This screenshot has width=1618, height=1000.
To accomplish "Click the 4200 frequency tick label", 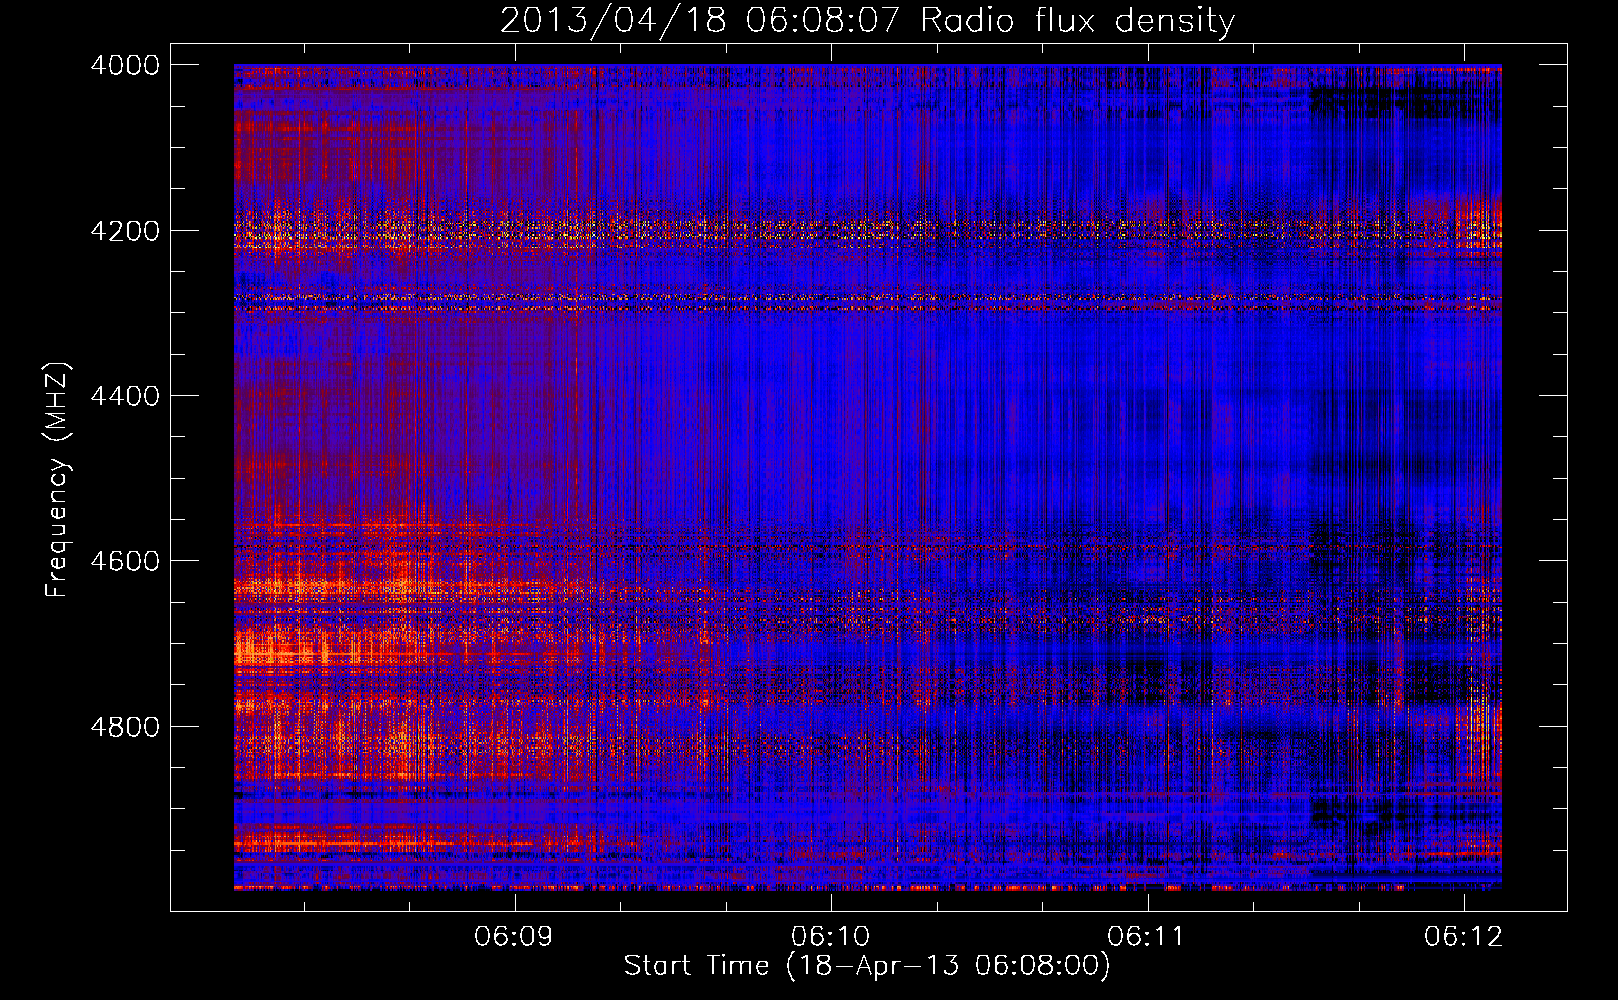I will 125,231.
